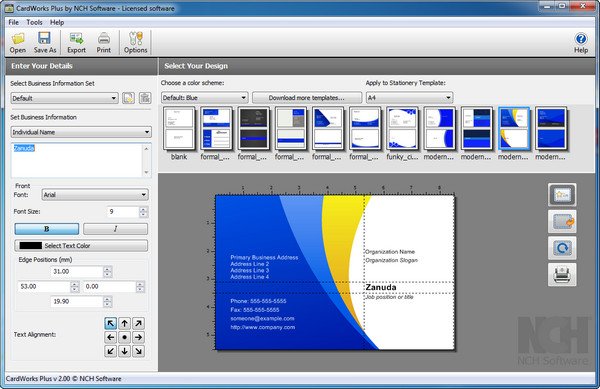Click the Zanuda name text box
This screenshot has width=600, height=389.
point(77,160)
